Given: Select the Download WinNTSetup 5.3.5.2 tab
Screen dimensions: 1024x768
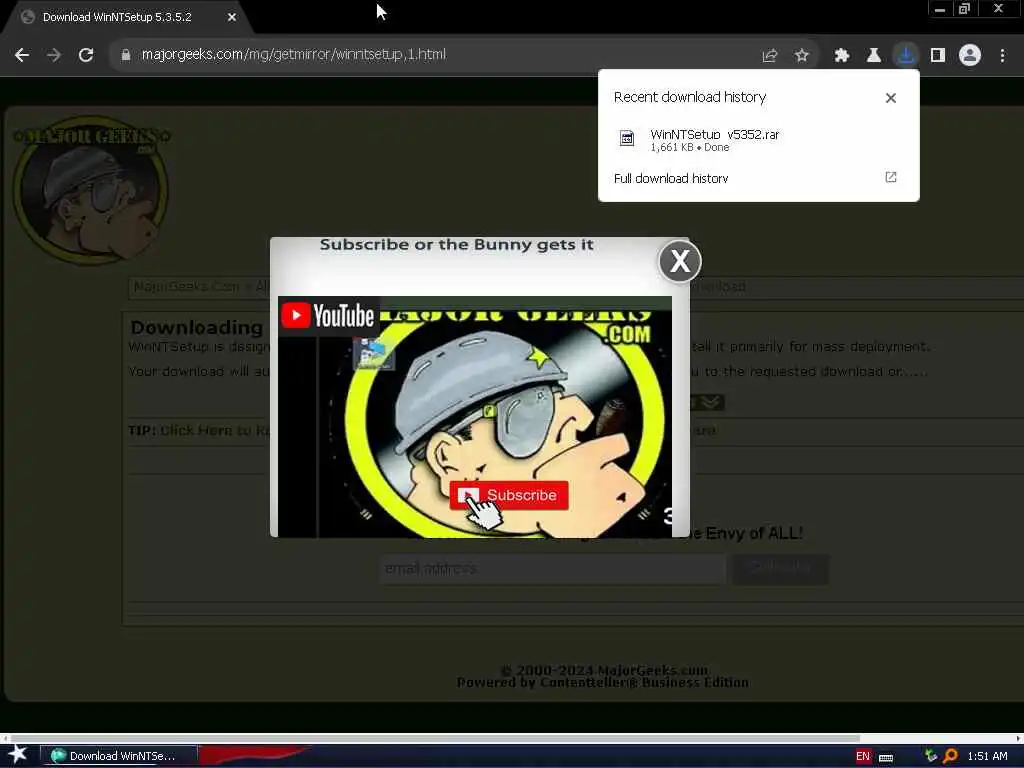Looking at the screenshot, I should (118, 17).
